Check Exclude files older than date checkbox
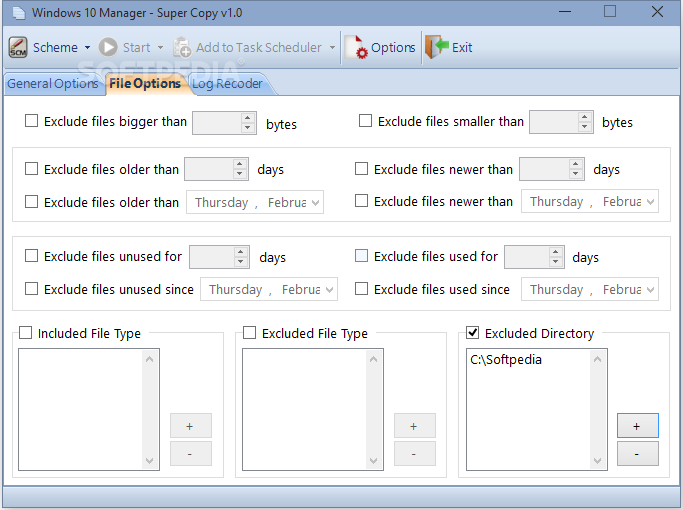683x510 pixels. (31, 202)
